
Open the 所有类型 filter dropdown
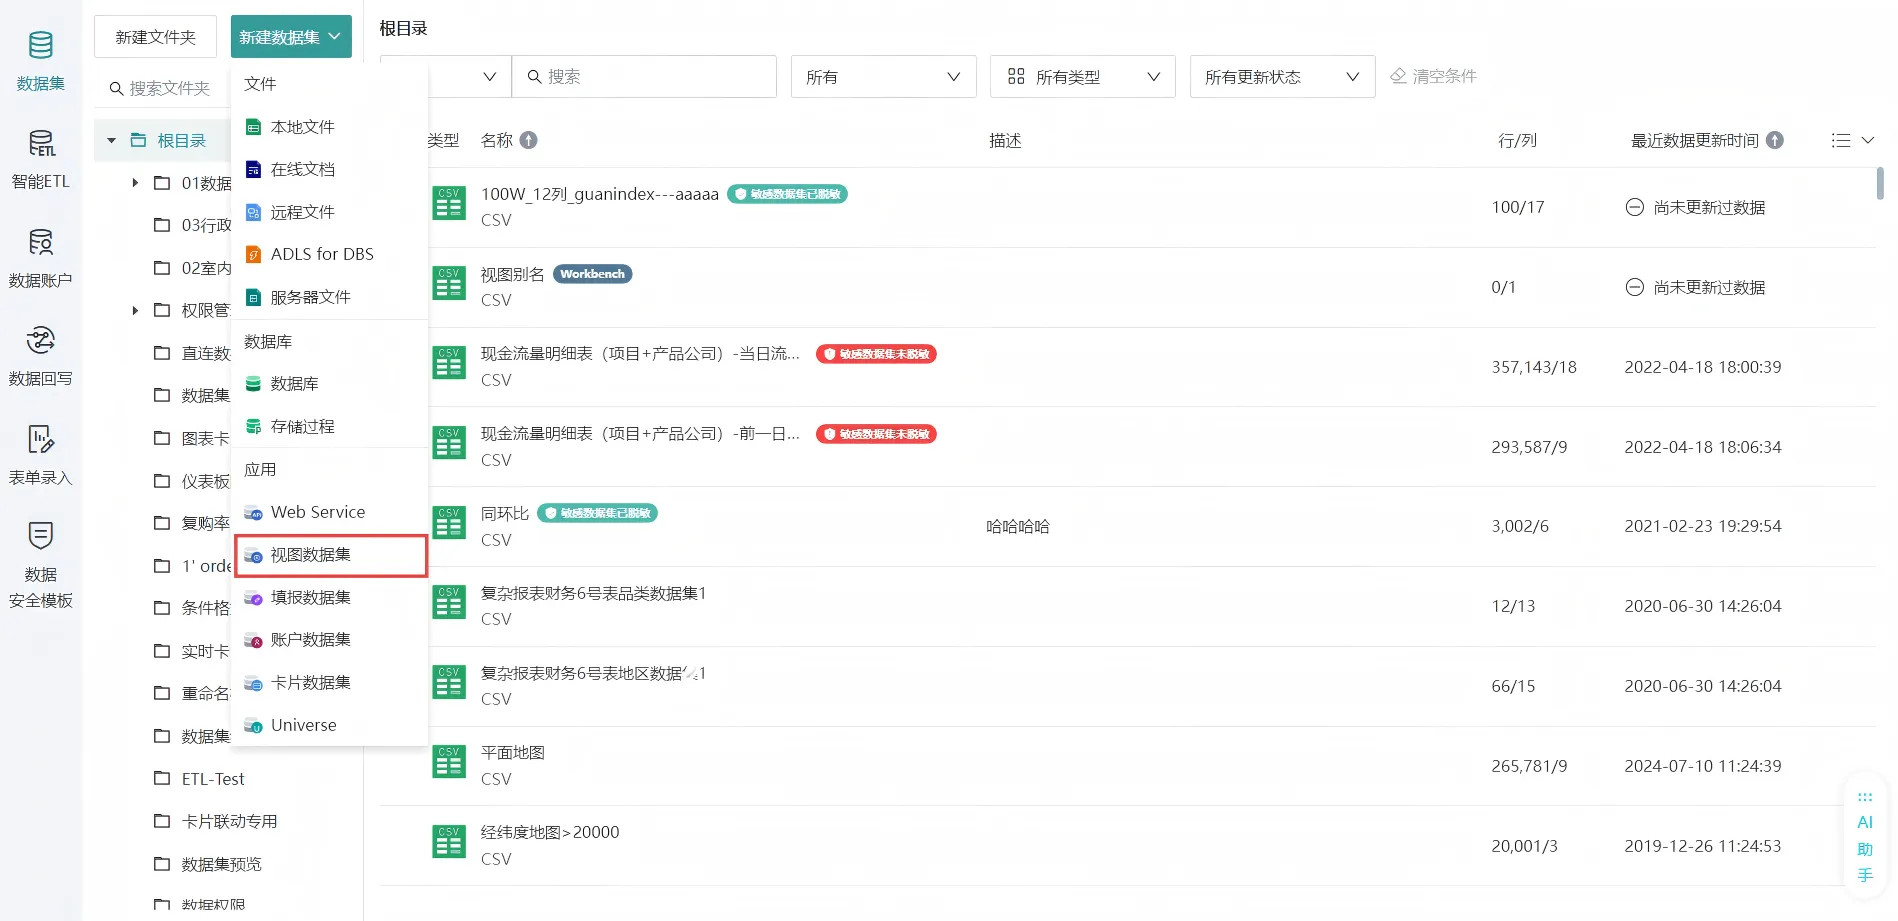point(1082,77)
